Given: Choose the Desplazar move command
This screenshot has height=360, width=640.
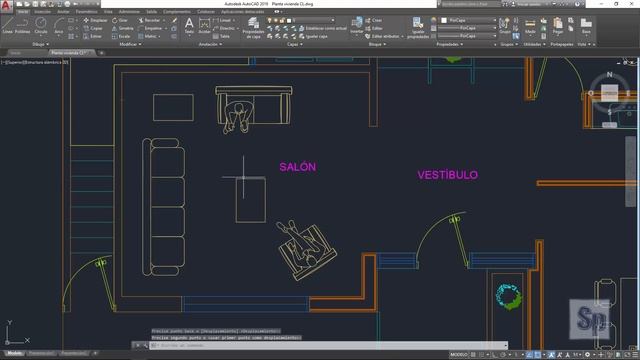Looking at the screenshot, I should click(x=95, y=20).
